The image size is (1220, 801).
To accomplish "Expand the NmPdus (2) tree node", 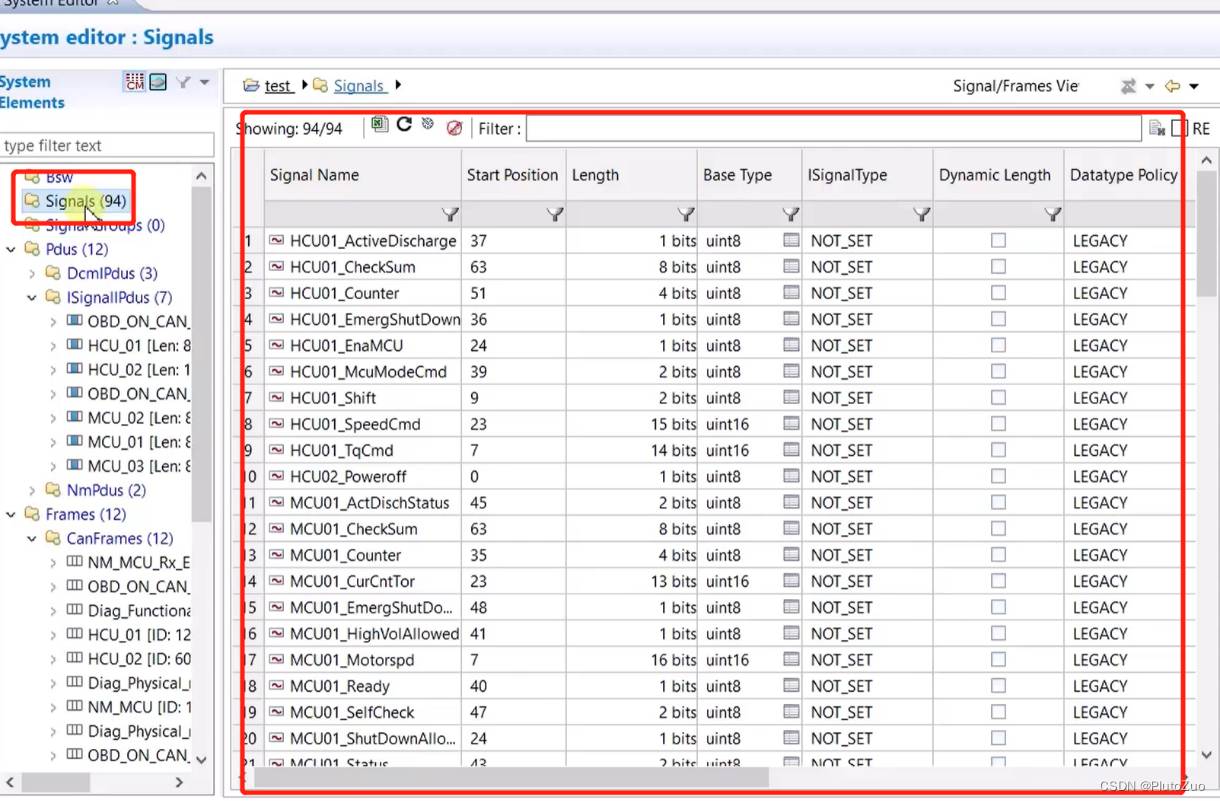I will 32,490.
